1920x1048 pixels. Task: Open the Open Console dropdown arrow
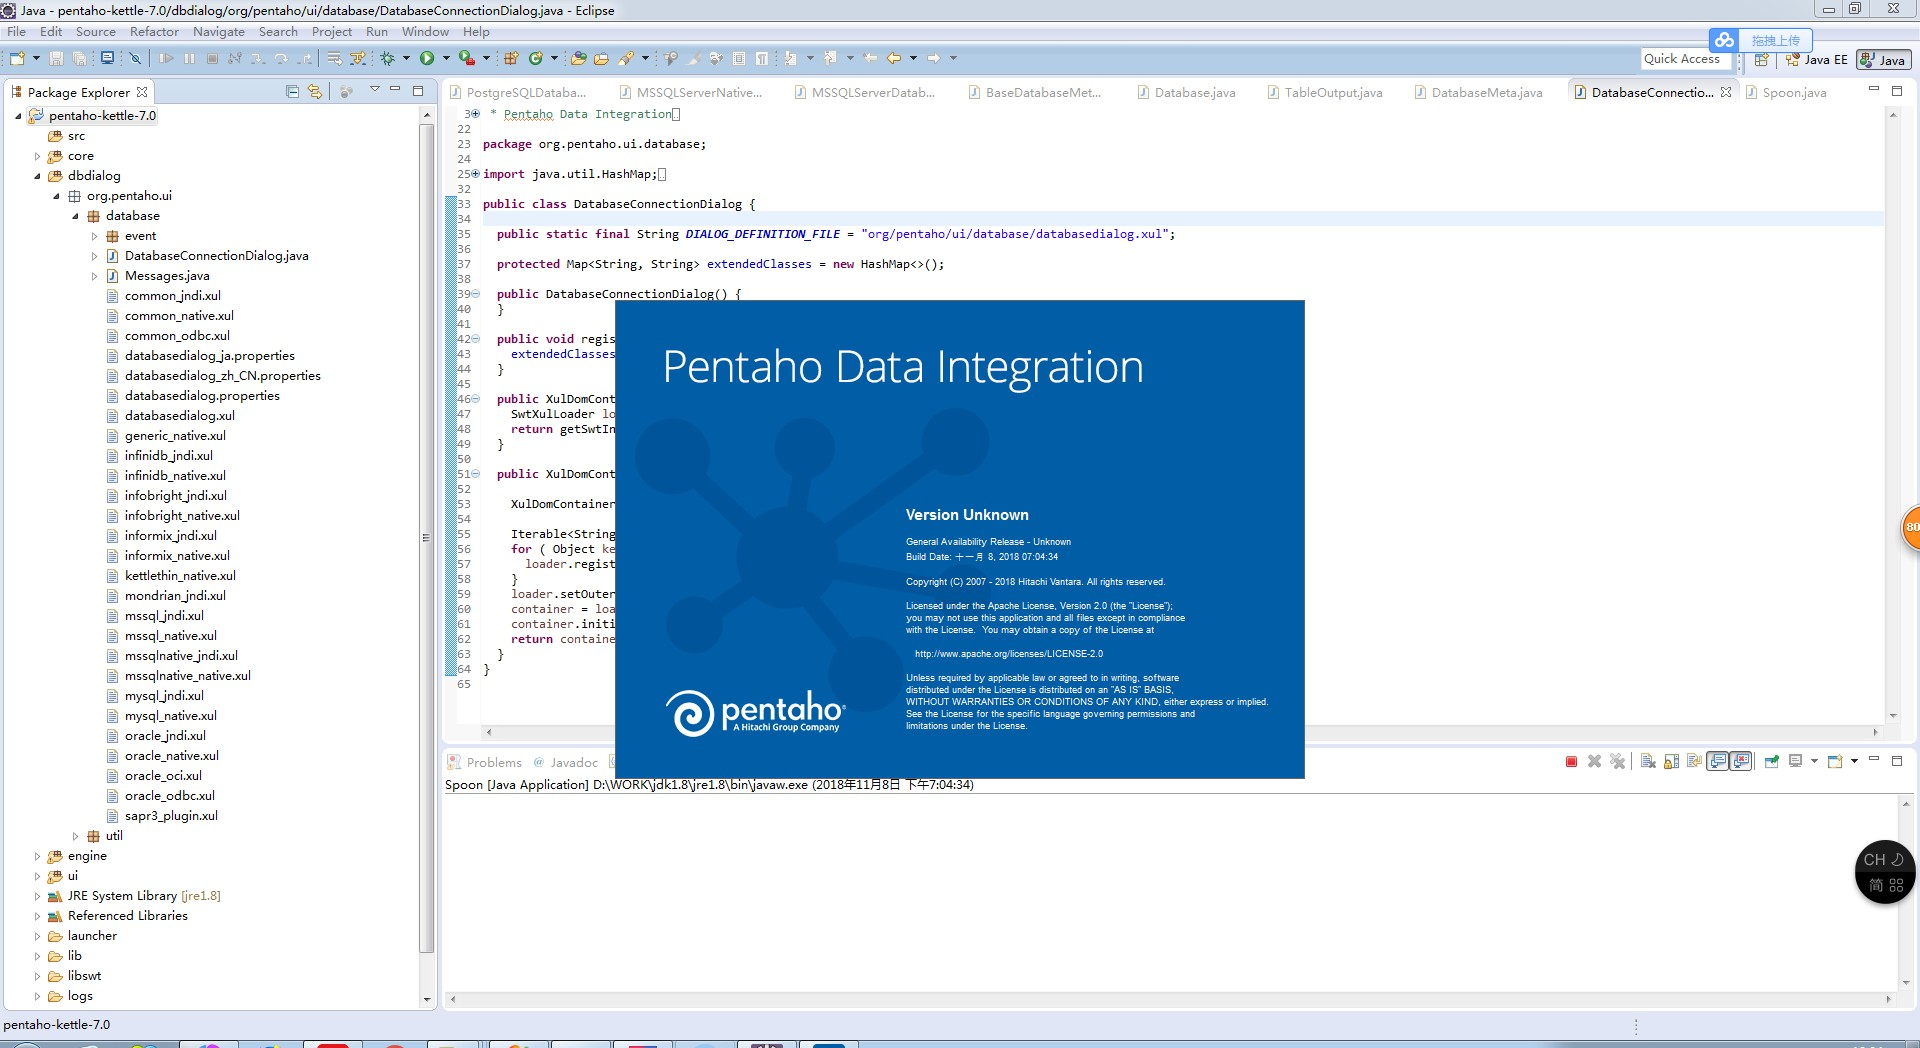coord(1854,761)
